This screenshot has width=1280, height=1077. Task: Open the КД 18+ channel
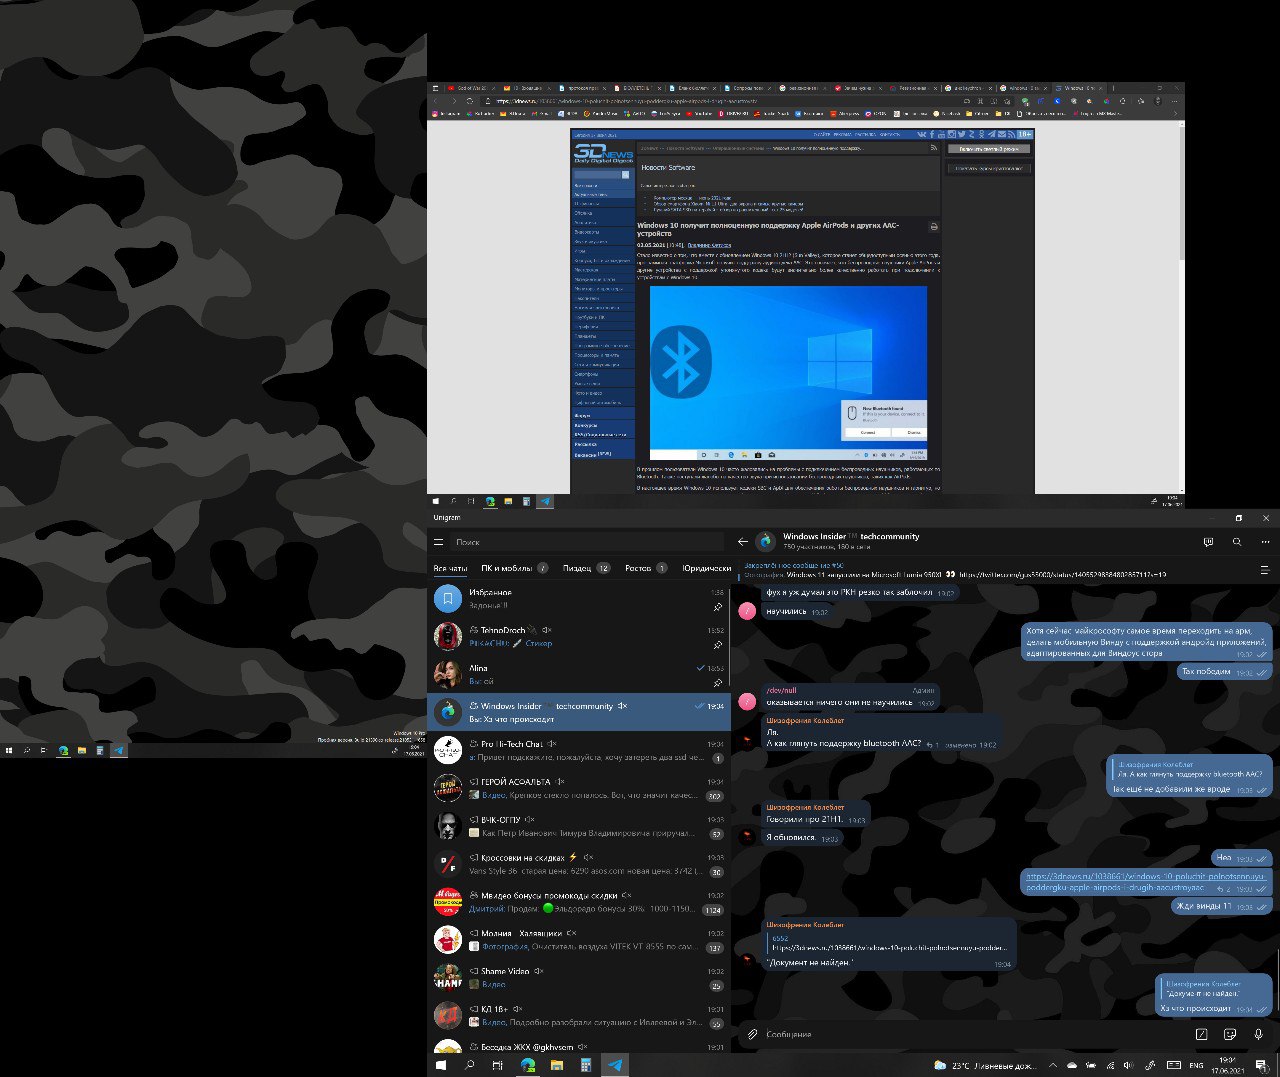[579, 1016]
